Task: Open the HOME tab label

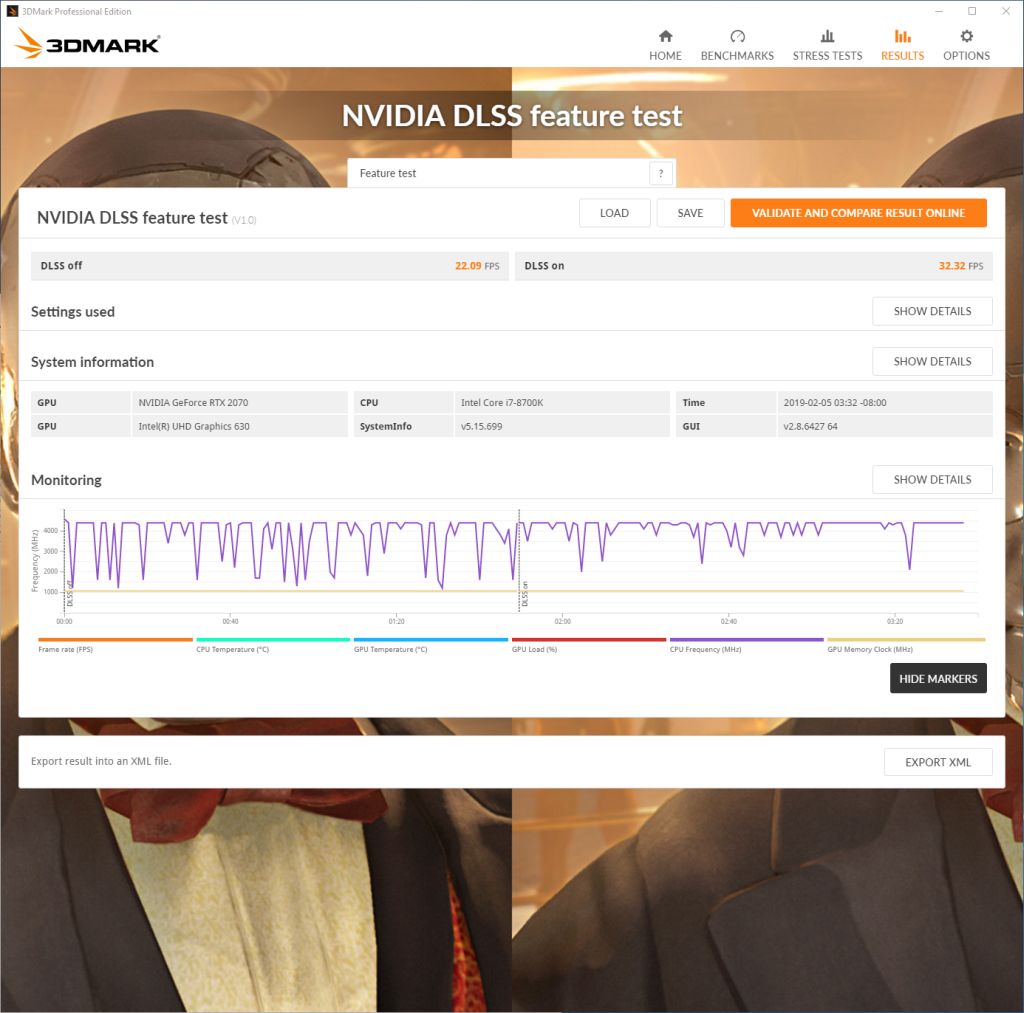Action: click(665, 56)
